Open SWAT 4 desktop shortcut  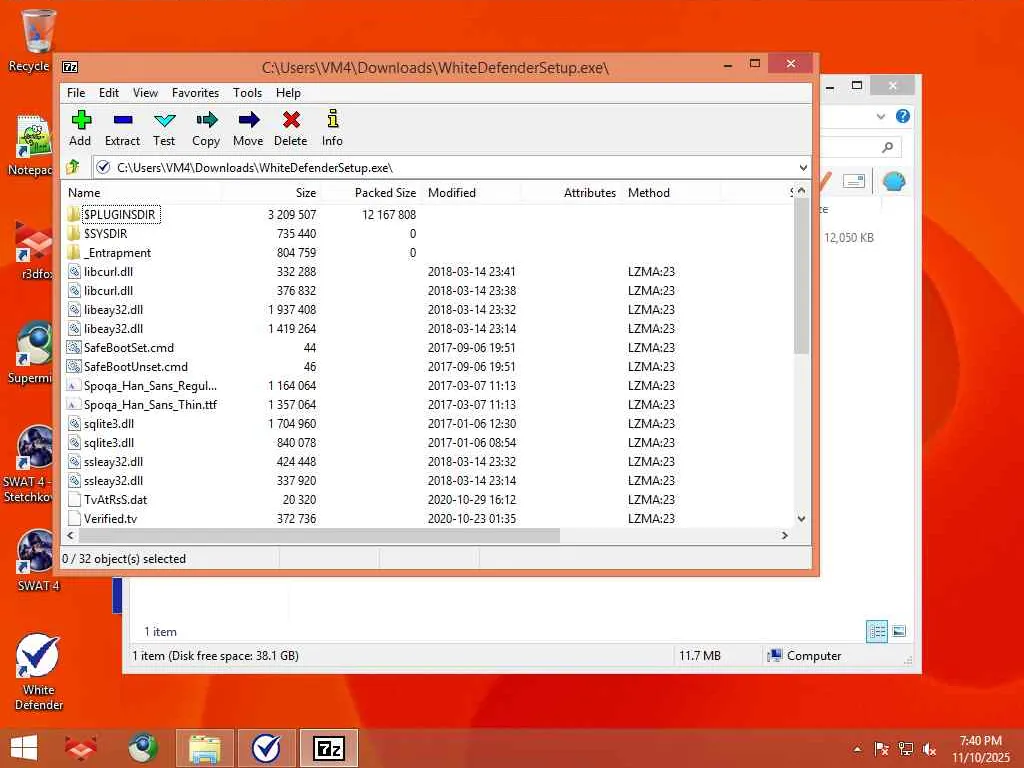[37, 561]
